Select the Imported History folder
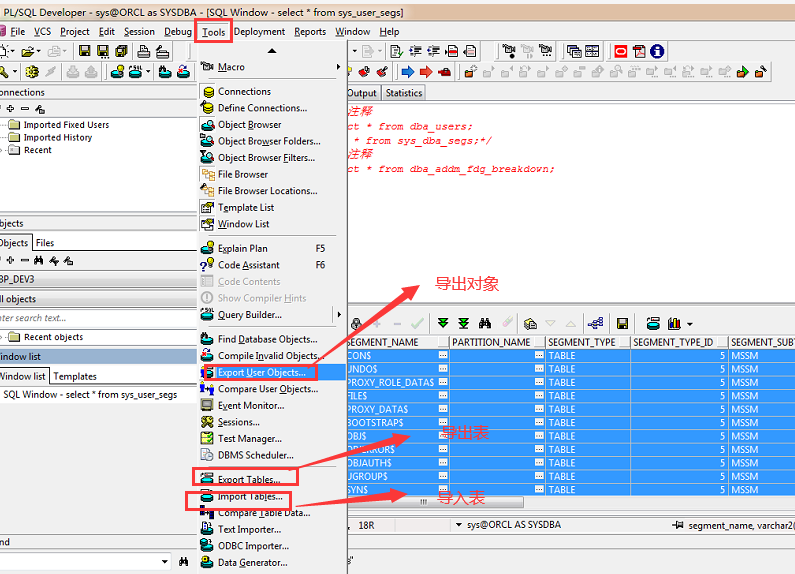795x574 pixels. tap(58, 137)
